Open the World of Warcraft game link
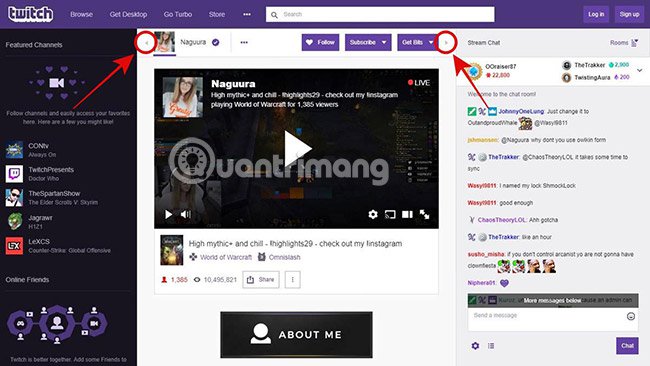 [226, 257]
